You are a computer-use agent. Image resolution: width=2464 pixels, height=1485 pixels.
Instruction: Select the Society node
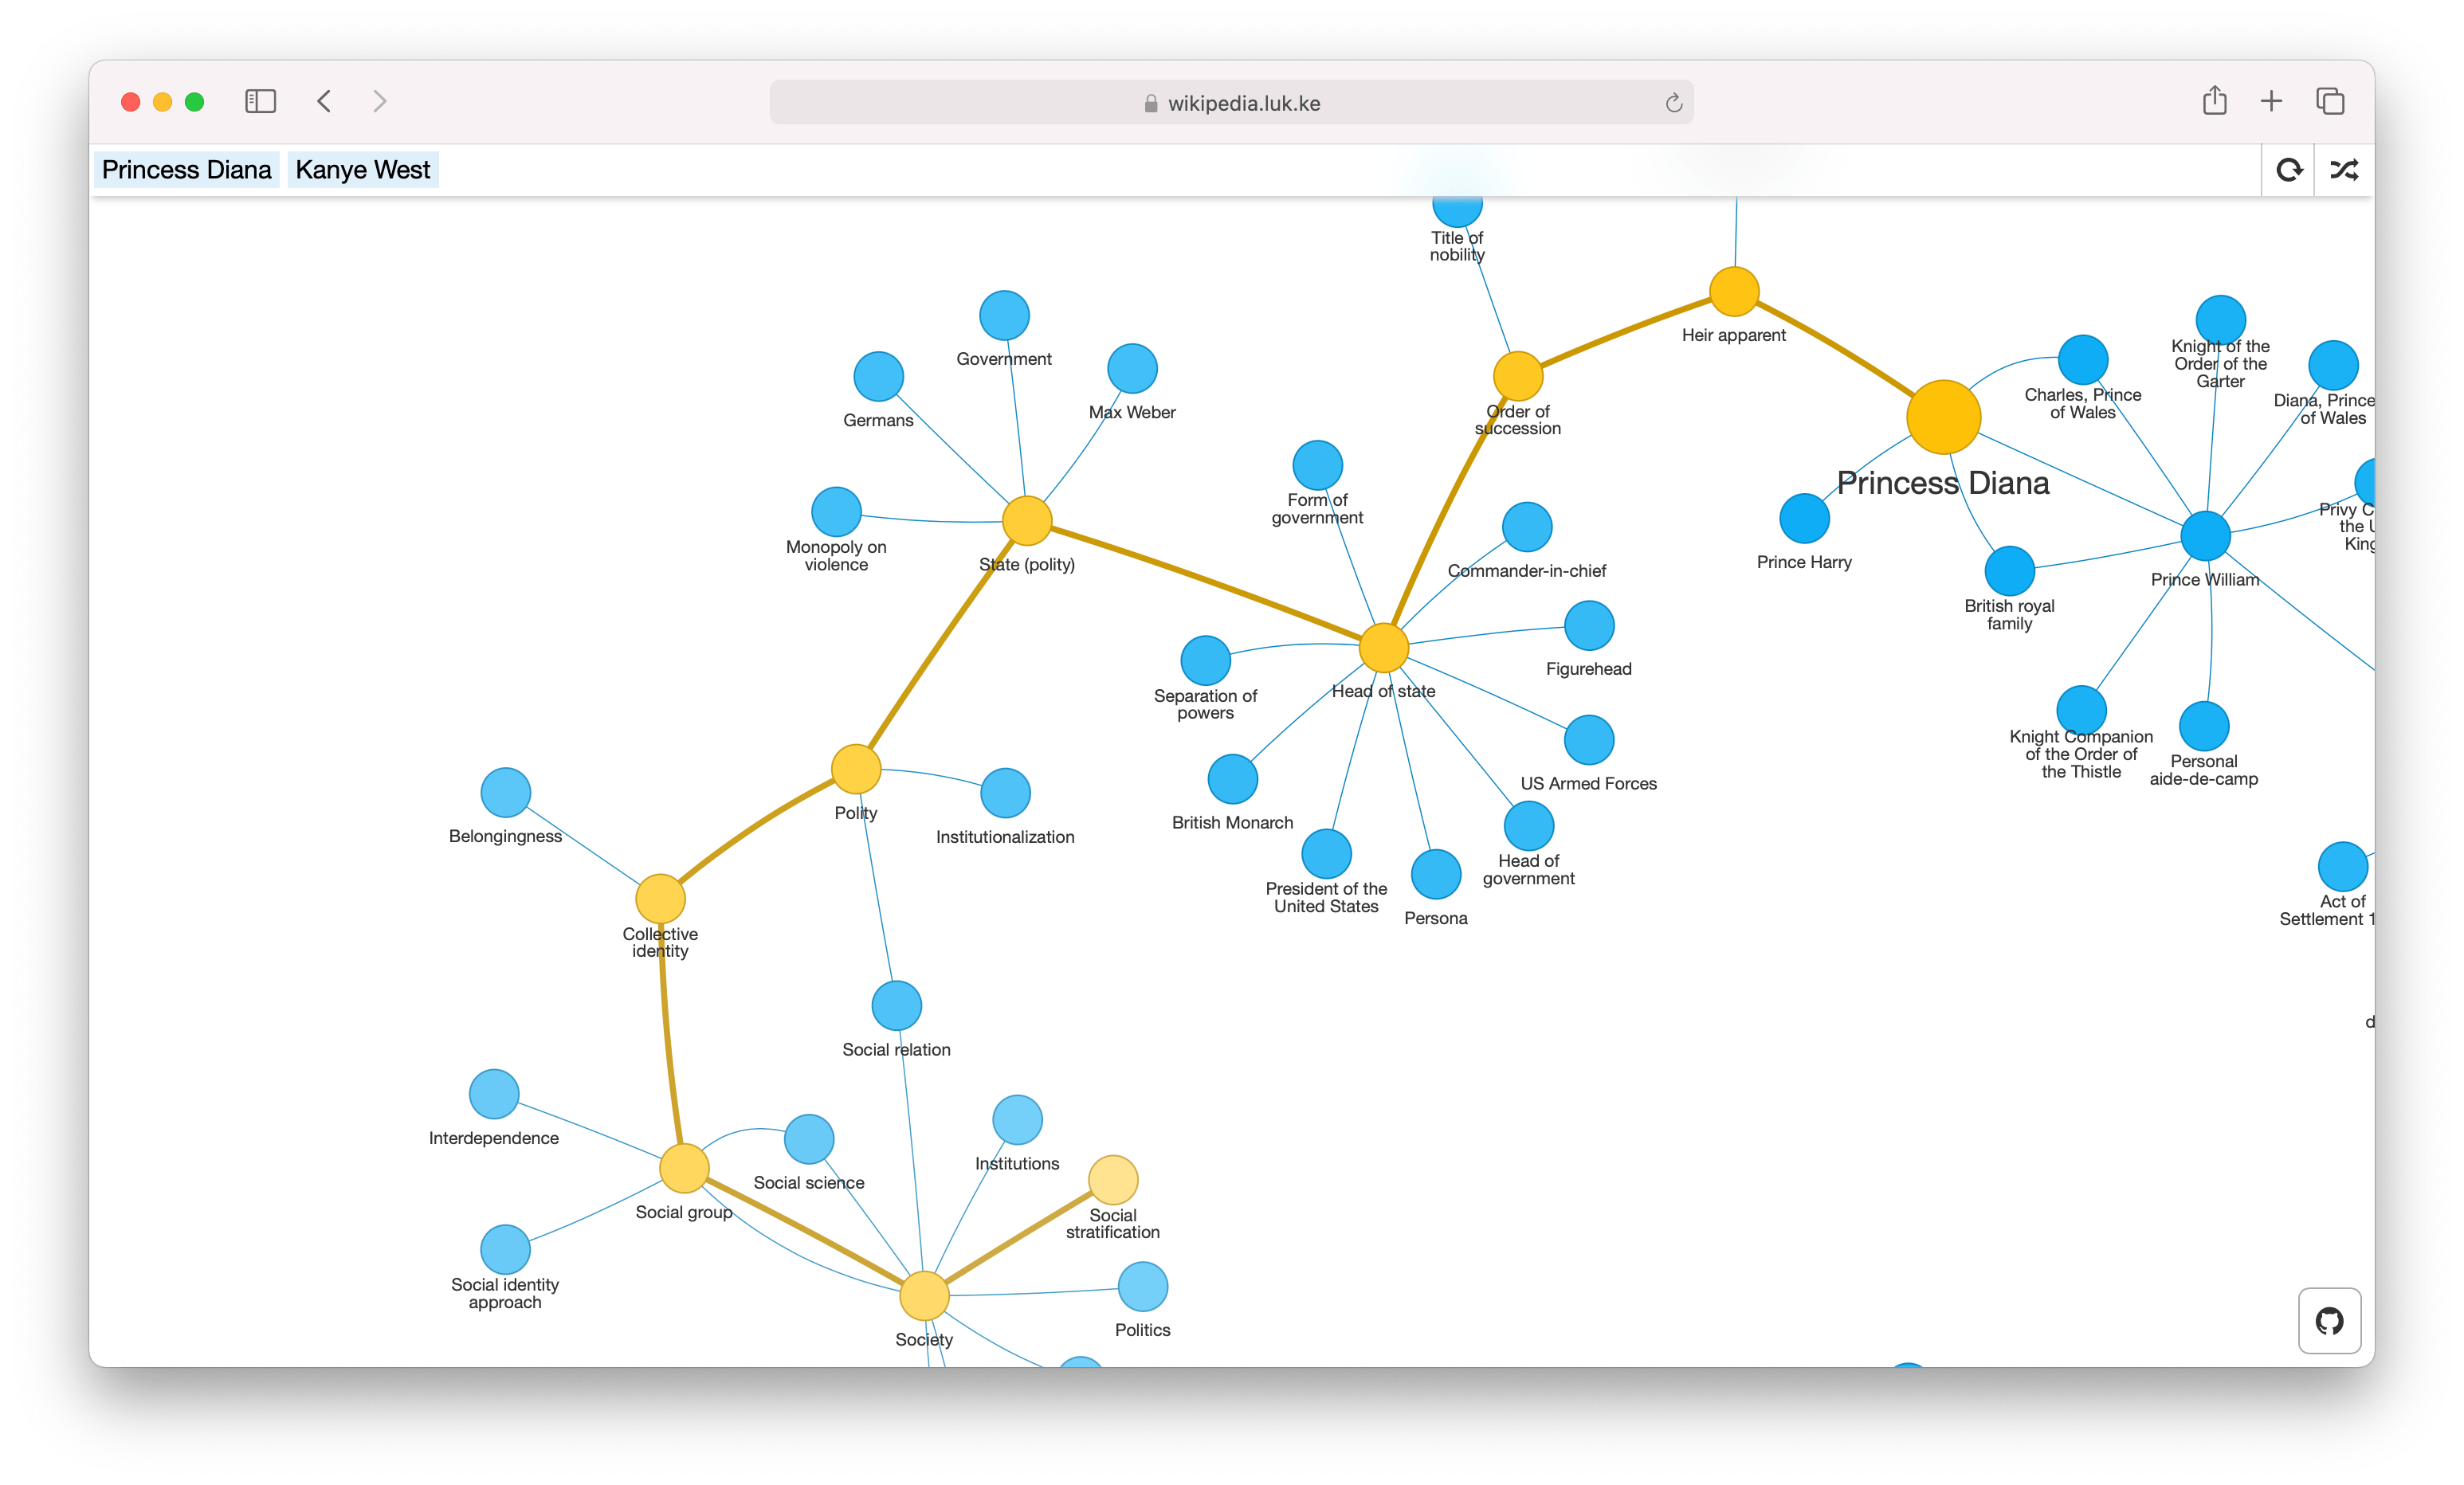(x=924, y=1296)
